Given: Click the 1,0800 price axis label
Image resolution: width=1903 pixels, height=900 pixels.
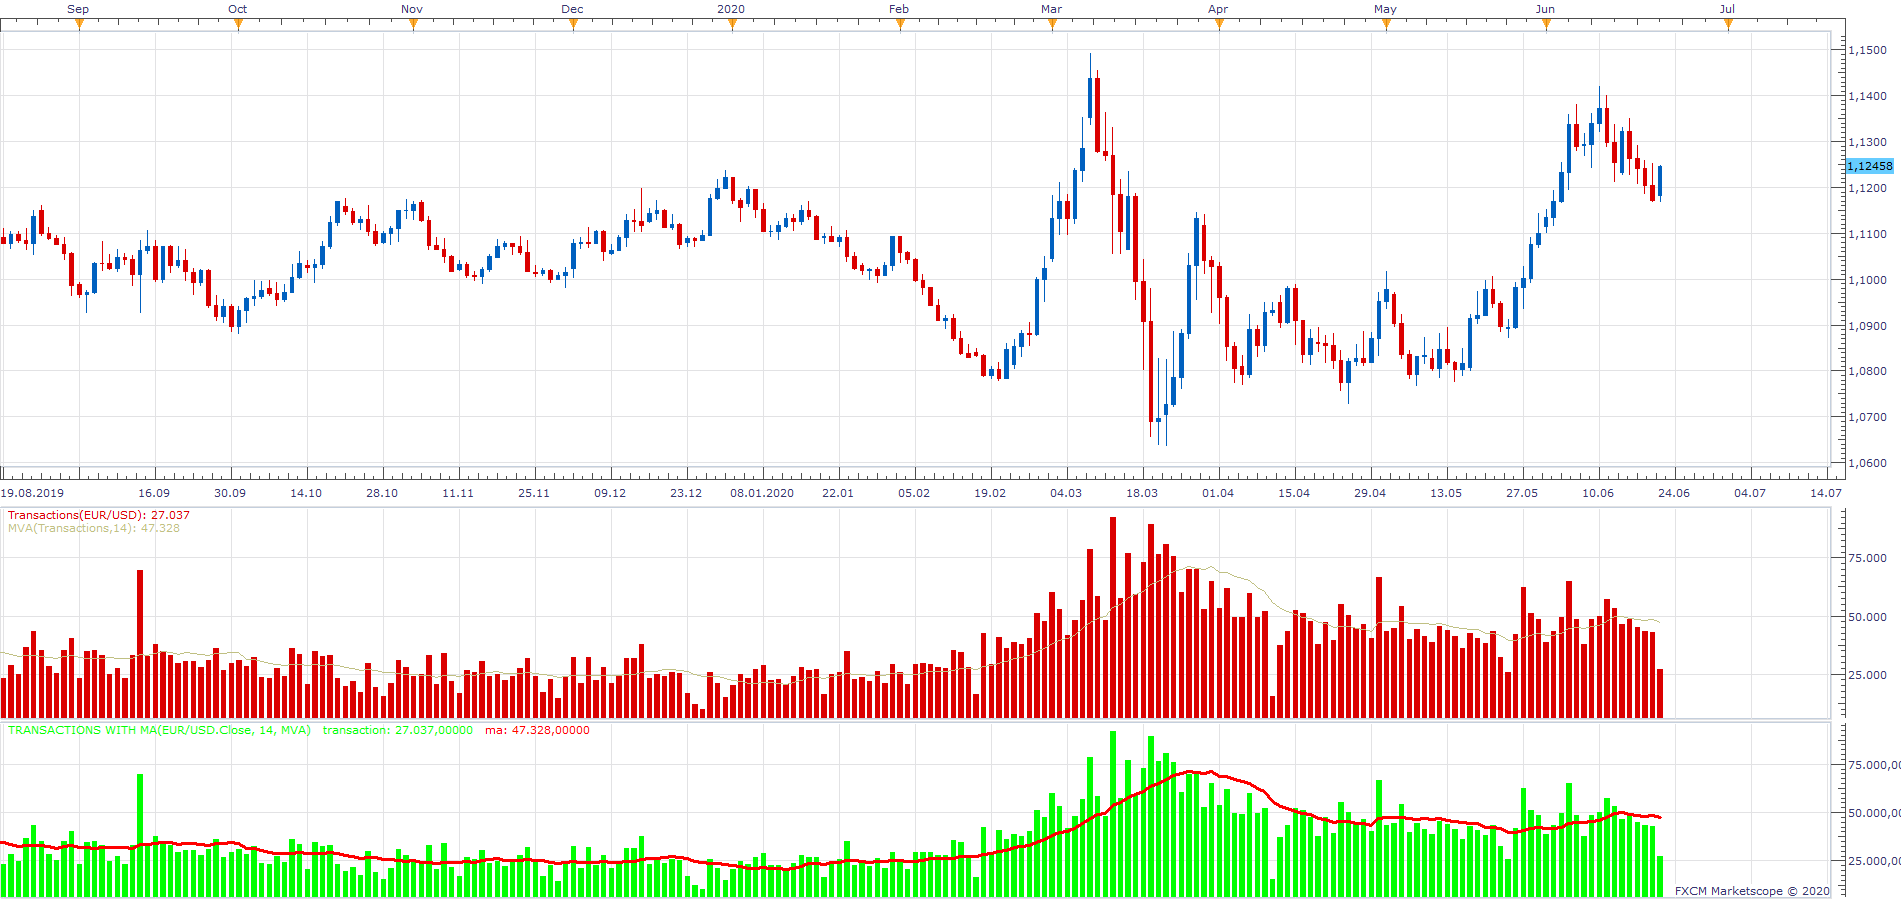Looking at the screenshot, I should pyautogui.click(x=1867, y=371).
